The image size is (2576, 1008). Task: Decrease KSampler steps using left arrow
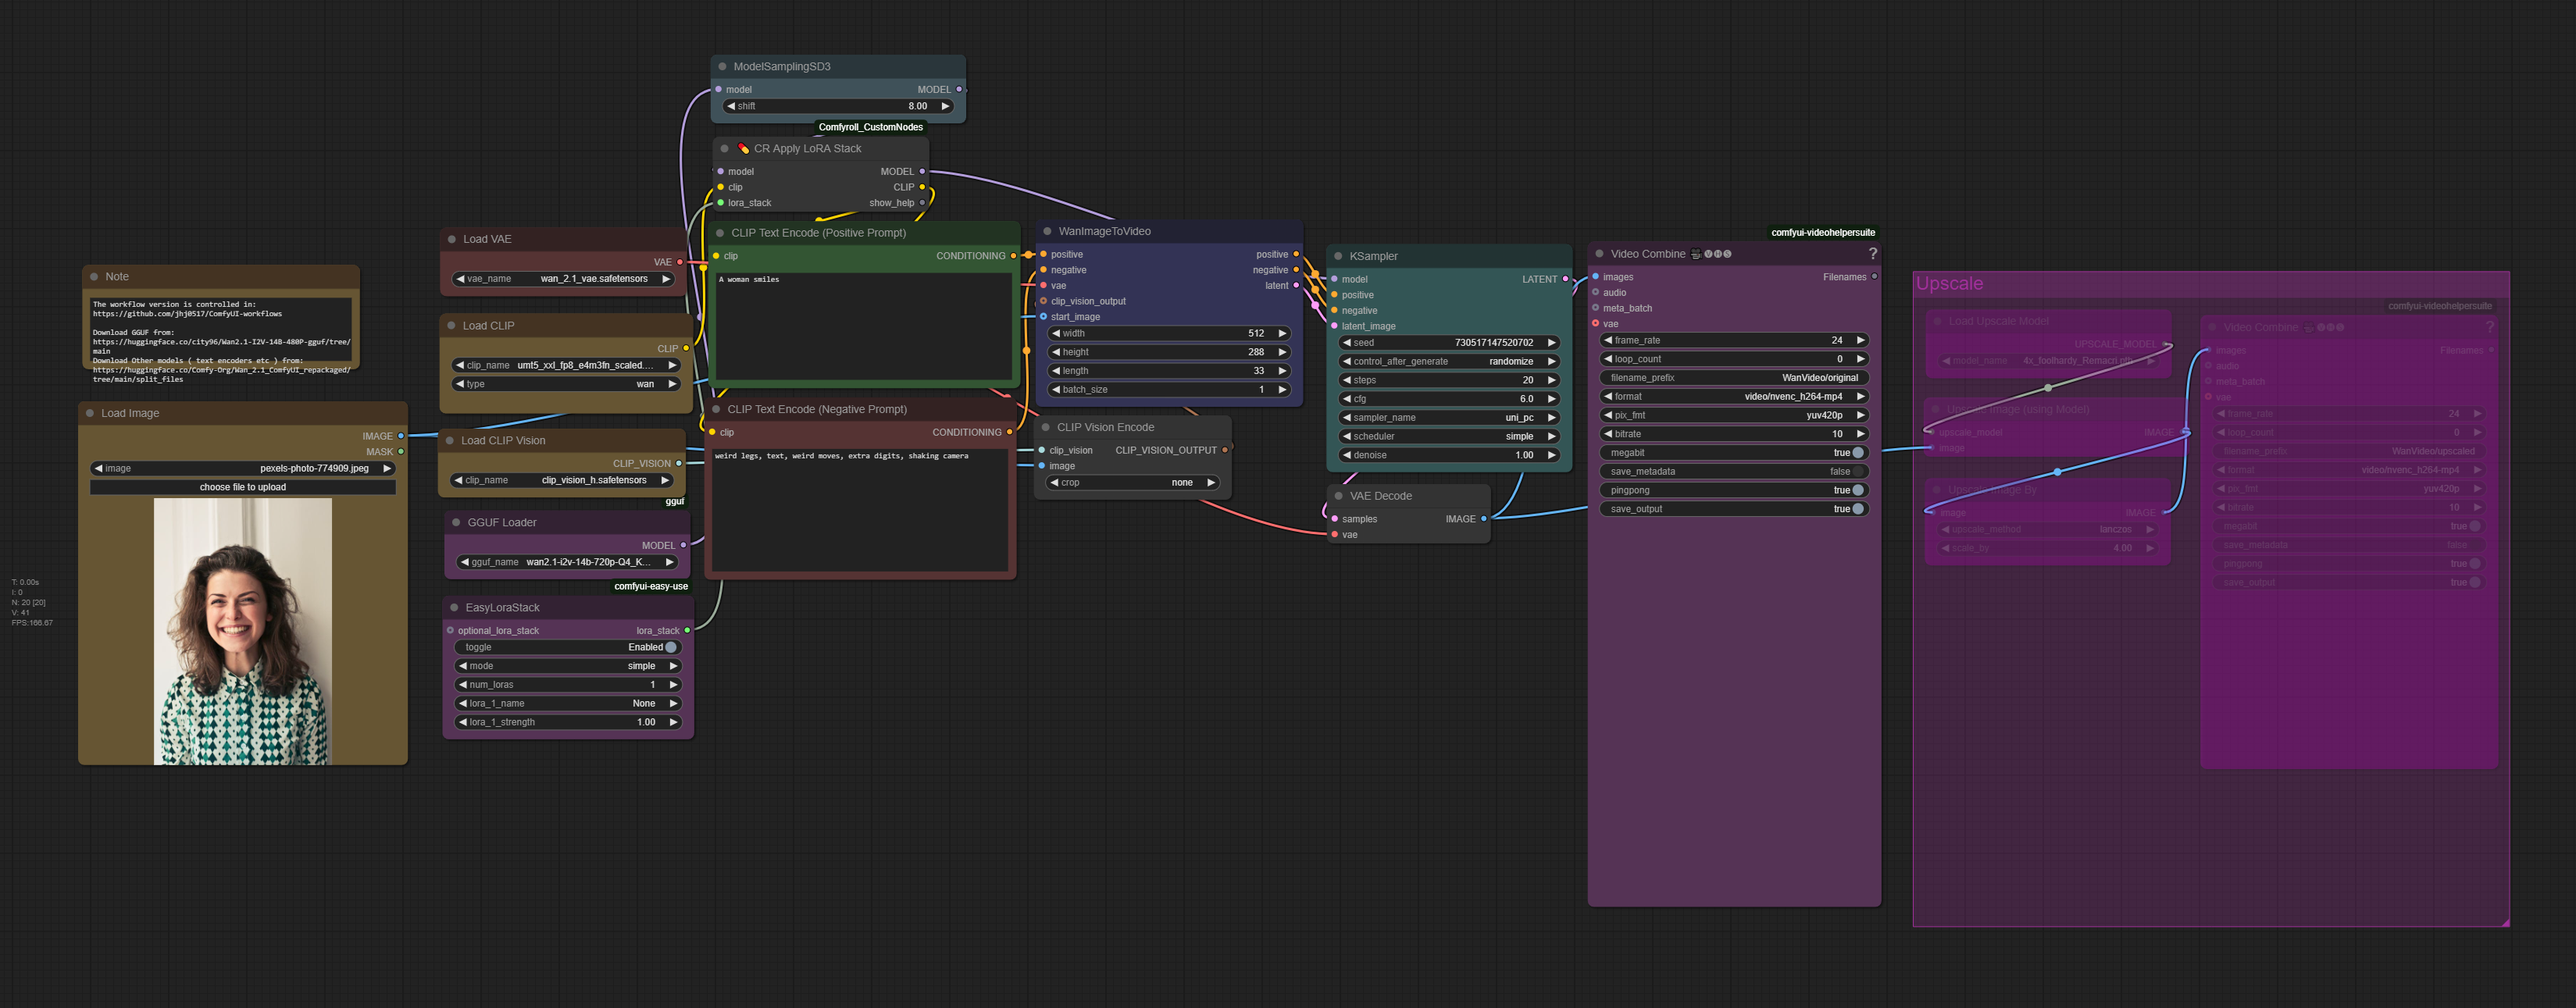1347,380
